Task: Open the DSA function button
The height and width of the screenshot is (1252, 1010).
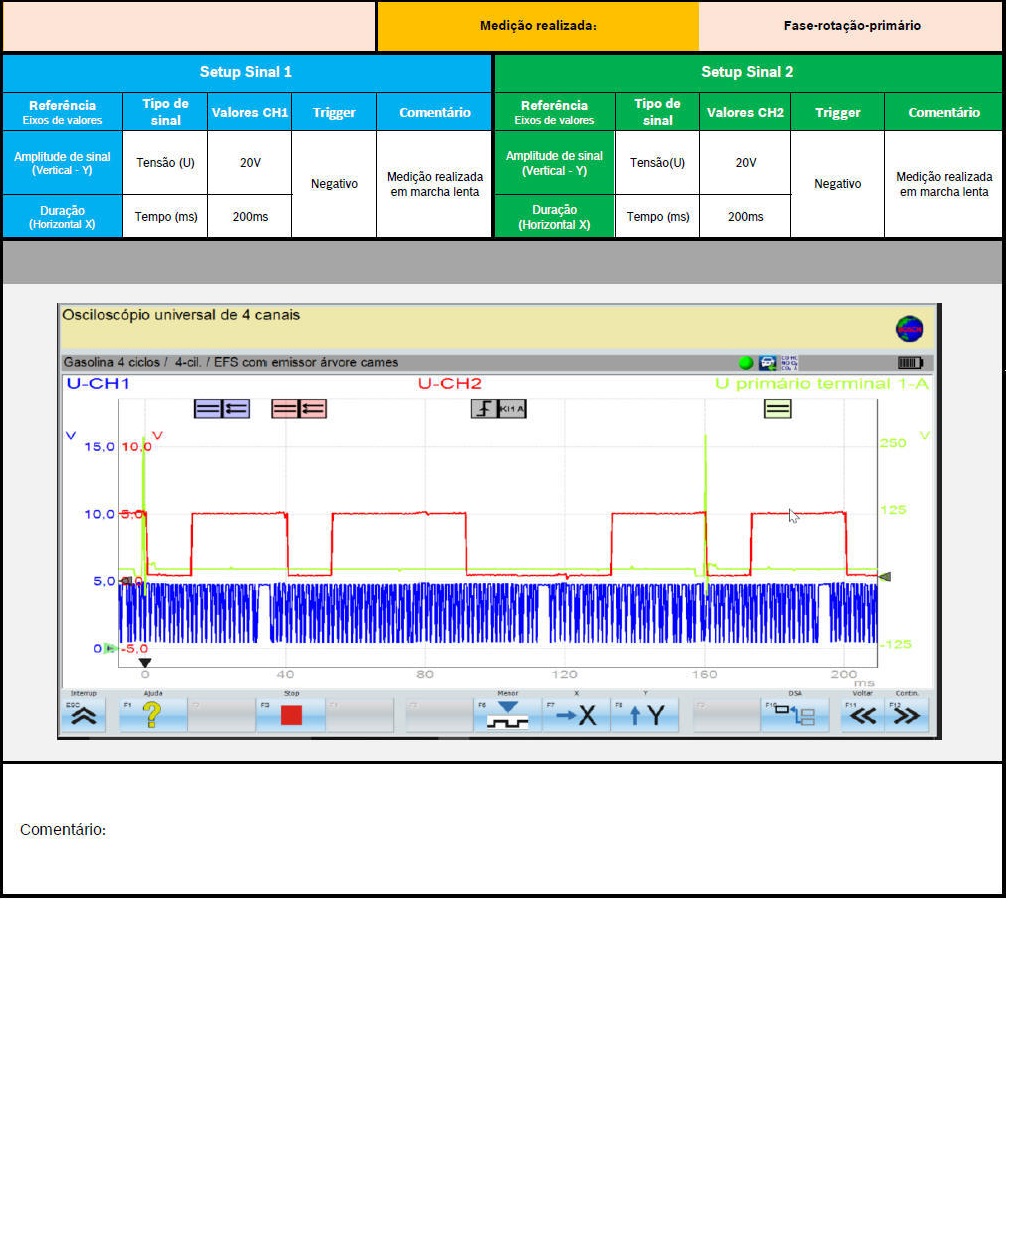Action: (x=795, y=715)
